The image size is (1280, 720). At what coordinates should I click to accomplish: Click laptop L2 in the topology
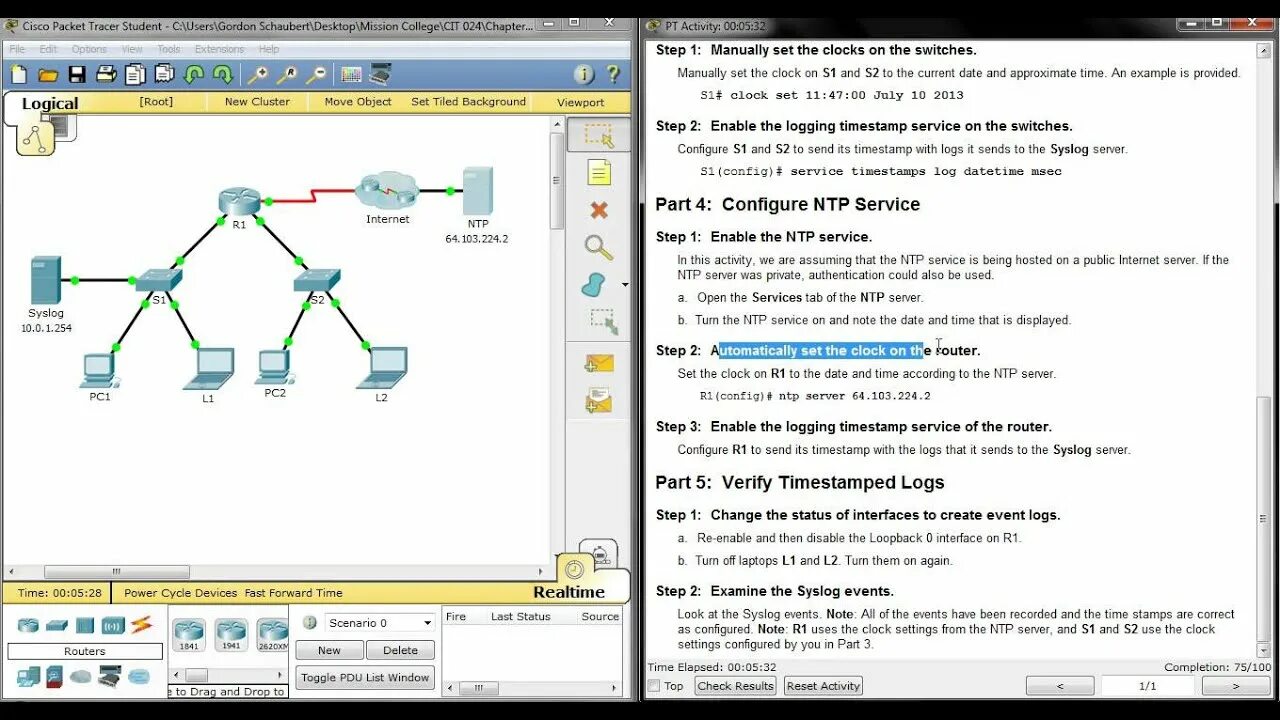click(x=382, y=367)
